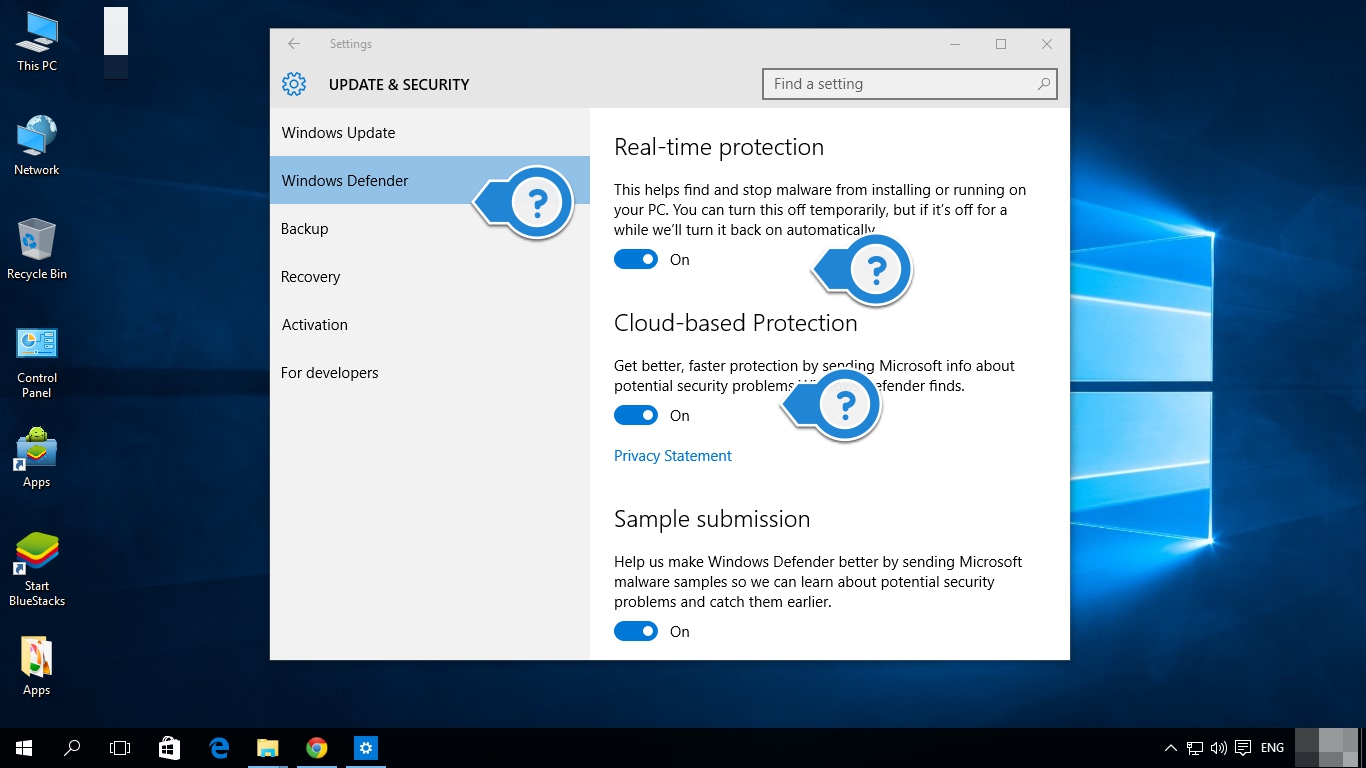Maximize the Settings window
This screenshot has width=1366, height=768.
coord(1001,44)
